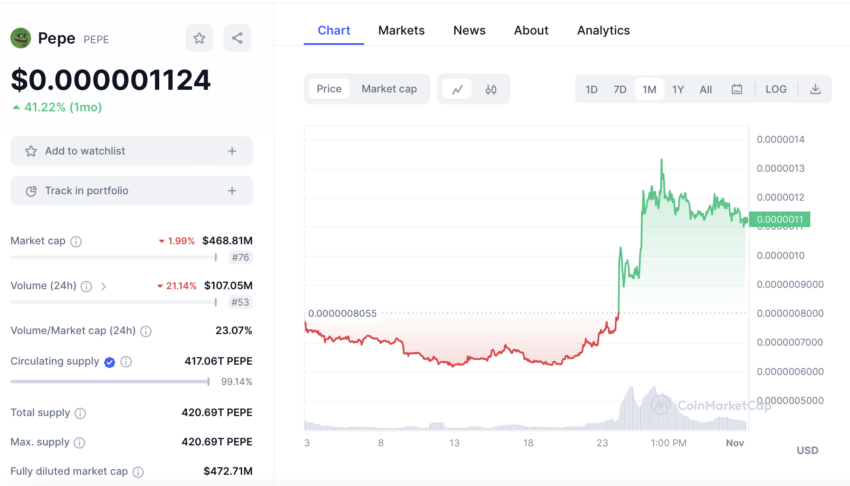Click the star favorite icon beside Pepe

[x=199, y=38]
